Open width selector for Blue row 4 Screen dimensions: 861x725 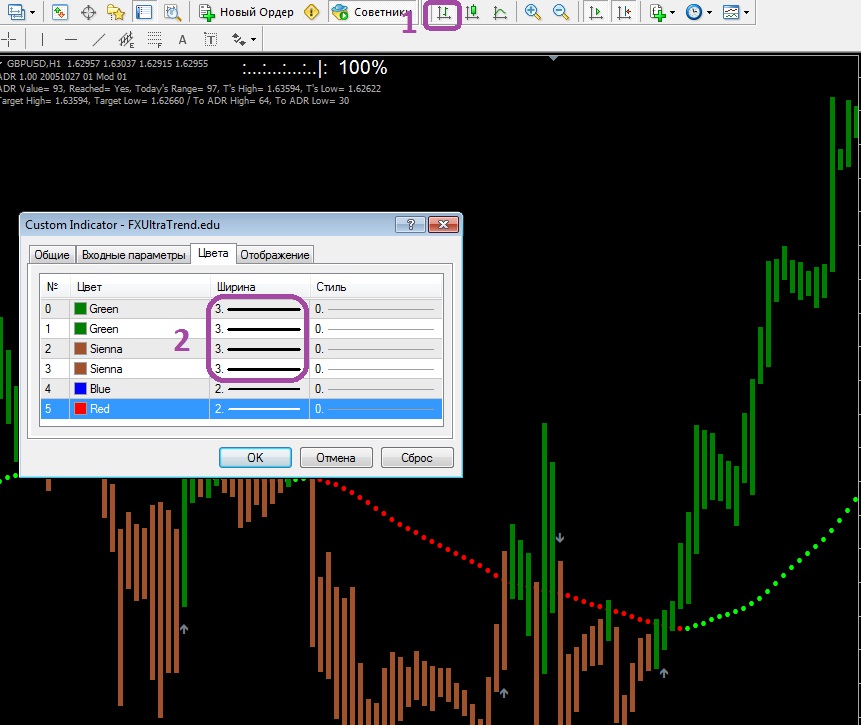point(260,389)
